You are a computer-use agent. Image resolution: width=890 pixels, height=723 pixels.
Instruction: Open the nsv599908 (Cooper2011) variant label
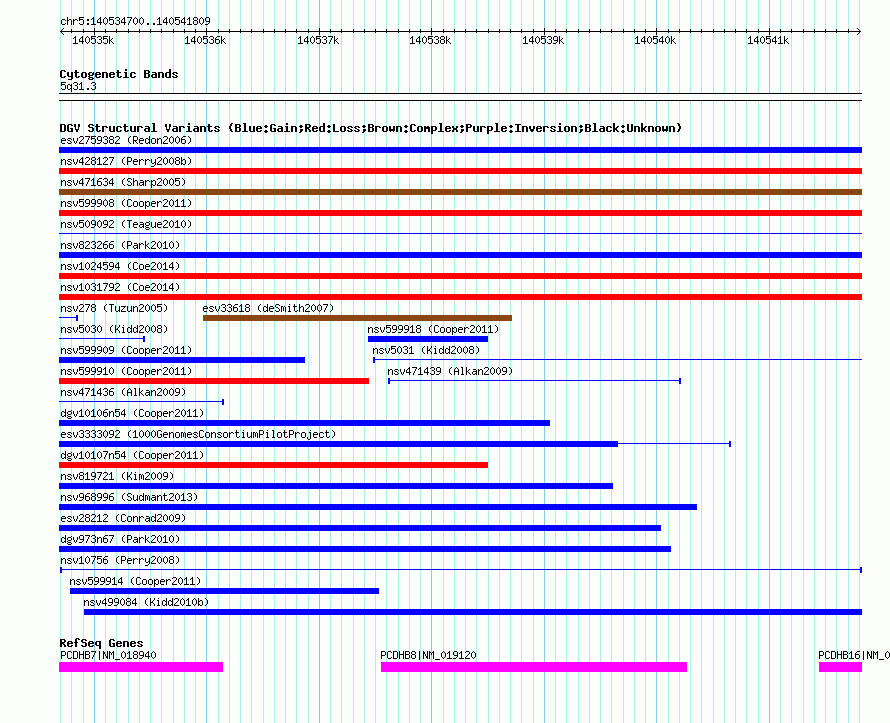[x=126, y=203]
